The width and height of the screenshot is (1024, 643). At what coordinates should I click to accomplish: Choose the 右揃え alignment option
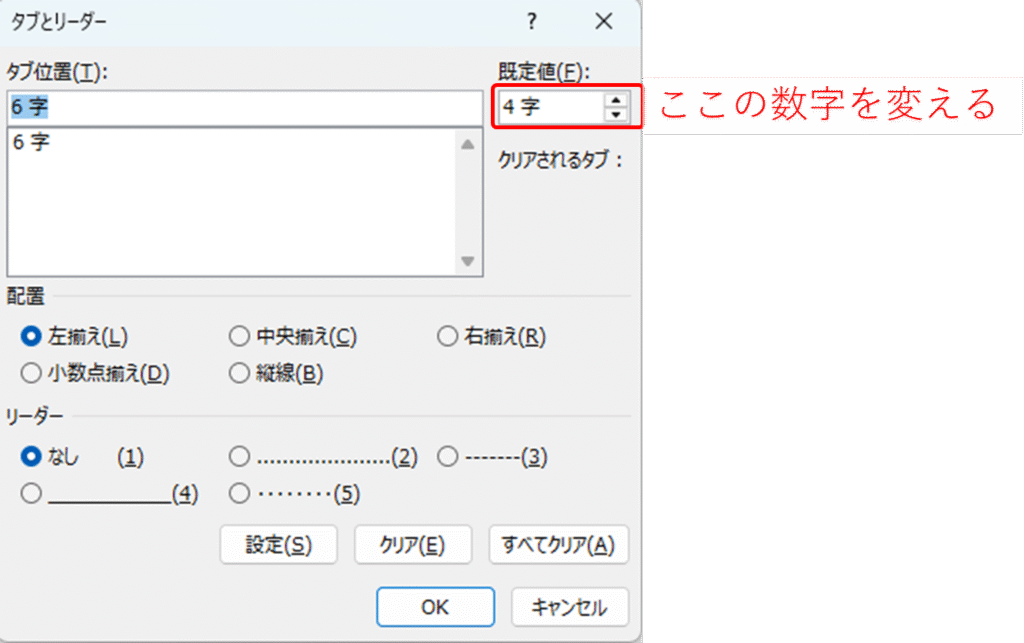447,337
